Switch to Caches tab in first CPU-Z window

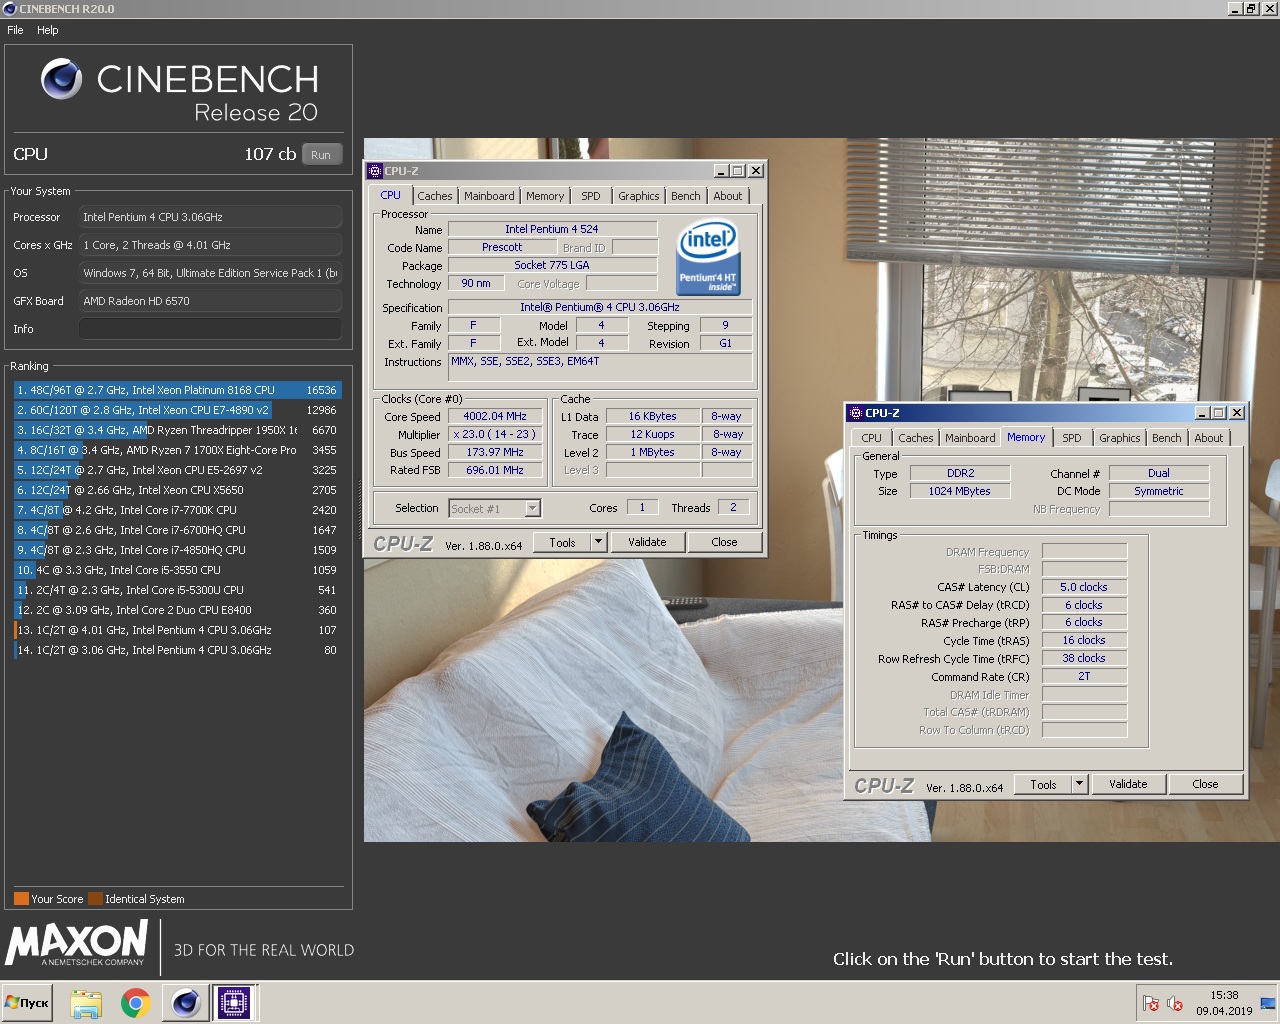[435, 196]
